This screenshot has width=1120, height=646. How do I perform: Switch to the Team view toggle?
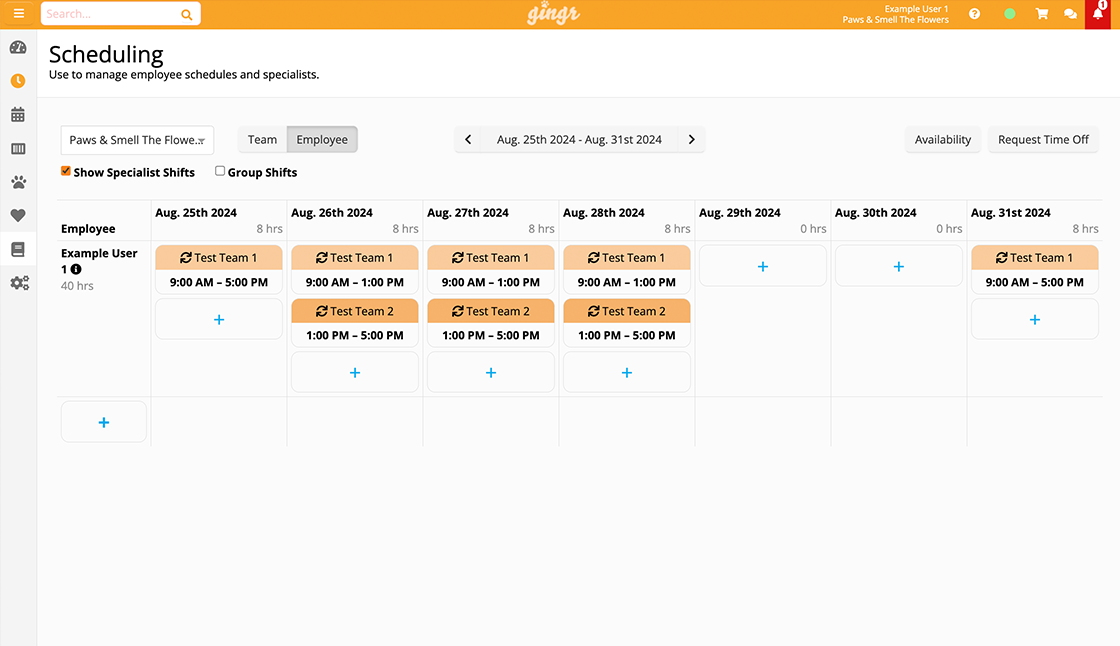(261, 139)
